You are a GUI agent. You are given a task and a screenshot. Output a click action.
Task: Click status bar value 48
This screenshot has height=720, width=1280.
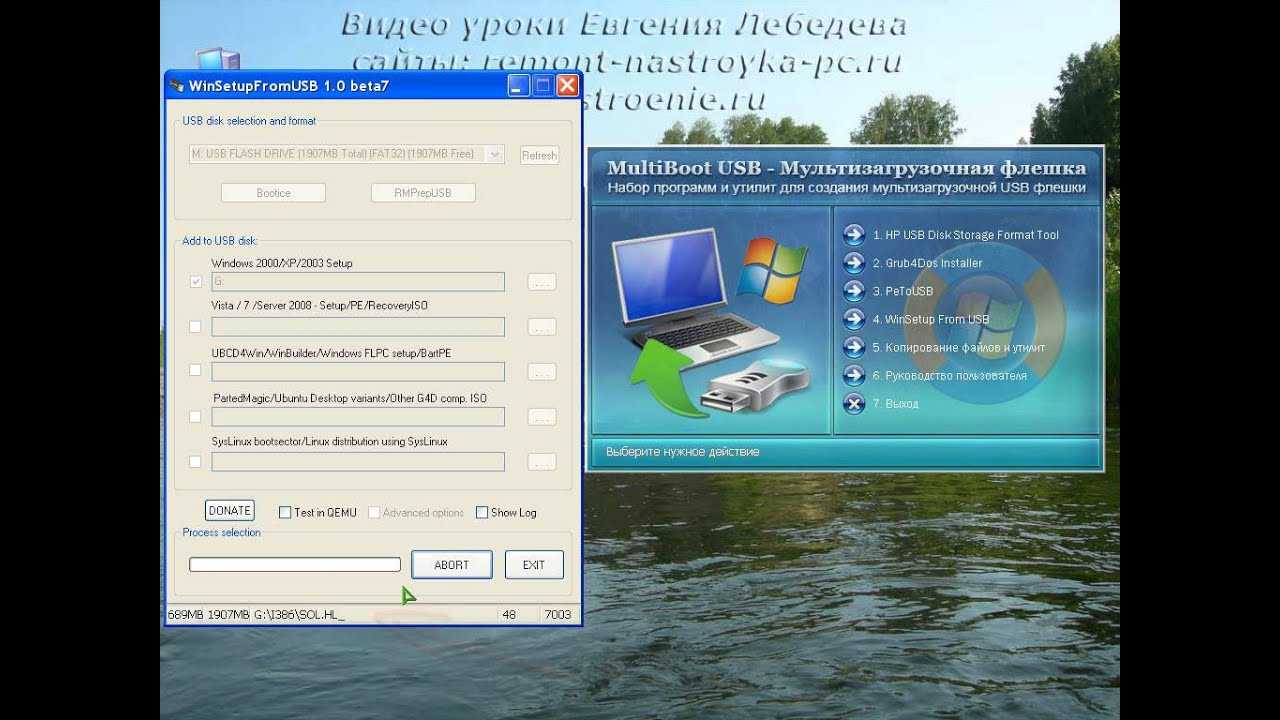[509, 614]
